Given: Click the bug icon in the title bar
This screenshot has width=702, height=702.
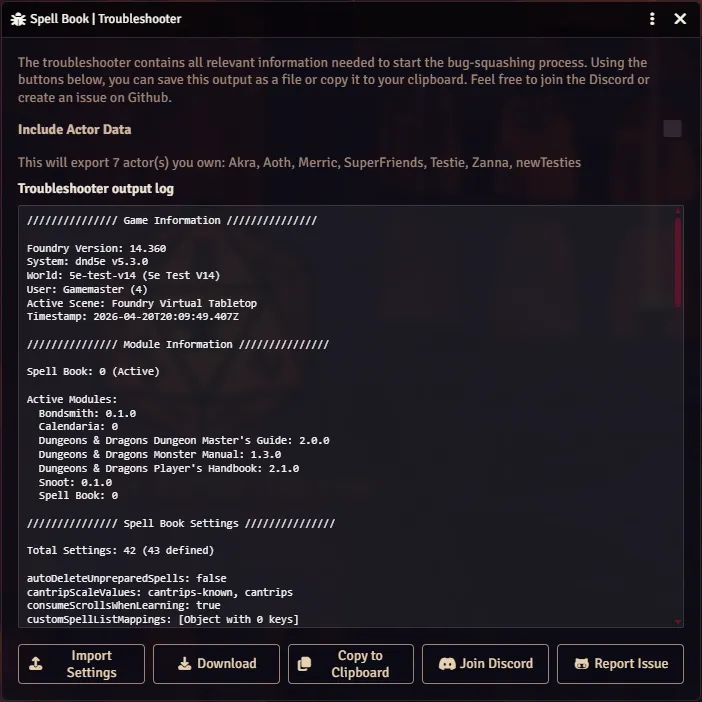Looking at the screenshot, I should click(18, 19).
